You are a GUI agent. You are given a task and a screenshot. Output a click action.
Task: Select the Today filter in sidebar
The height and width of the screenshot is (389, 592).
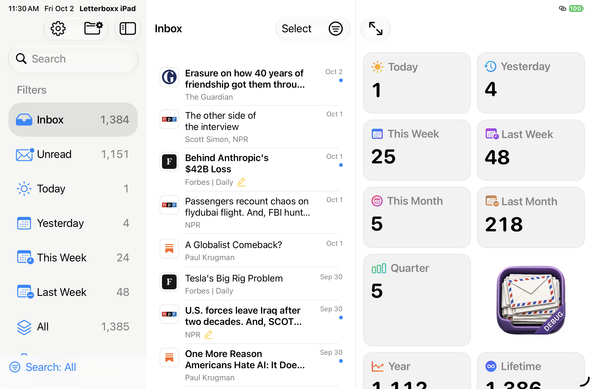tap(73, 188)
